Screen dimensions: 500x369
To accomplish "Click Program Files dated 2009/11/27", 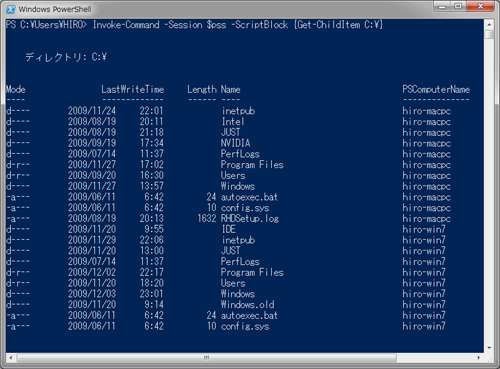I will click(x=252, y=164).
